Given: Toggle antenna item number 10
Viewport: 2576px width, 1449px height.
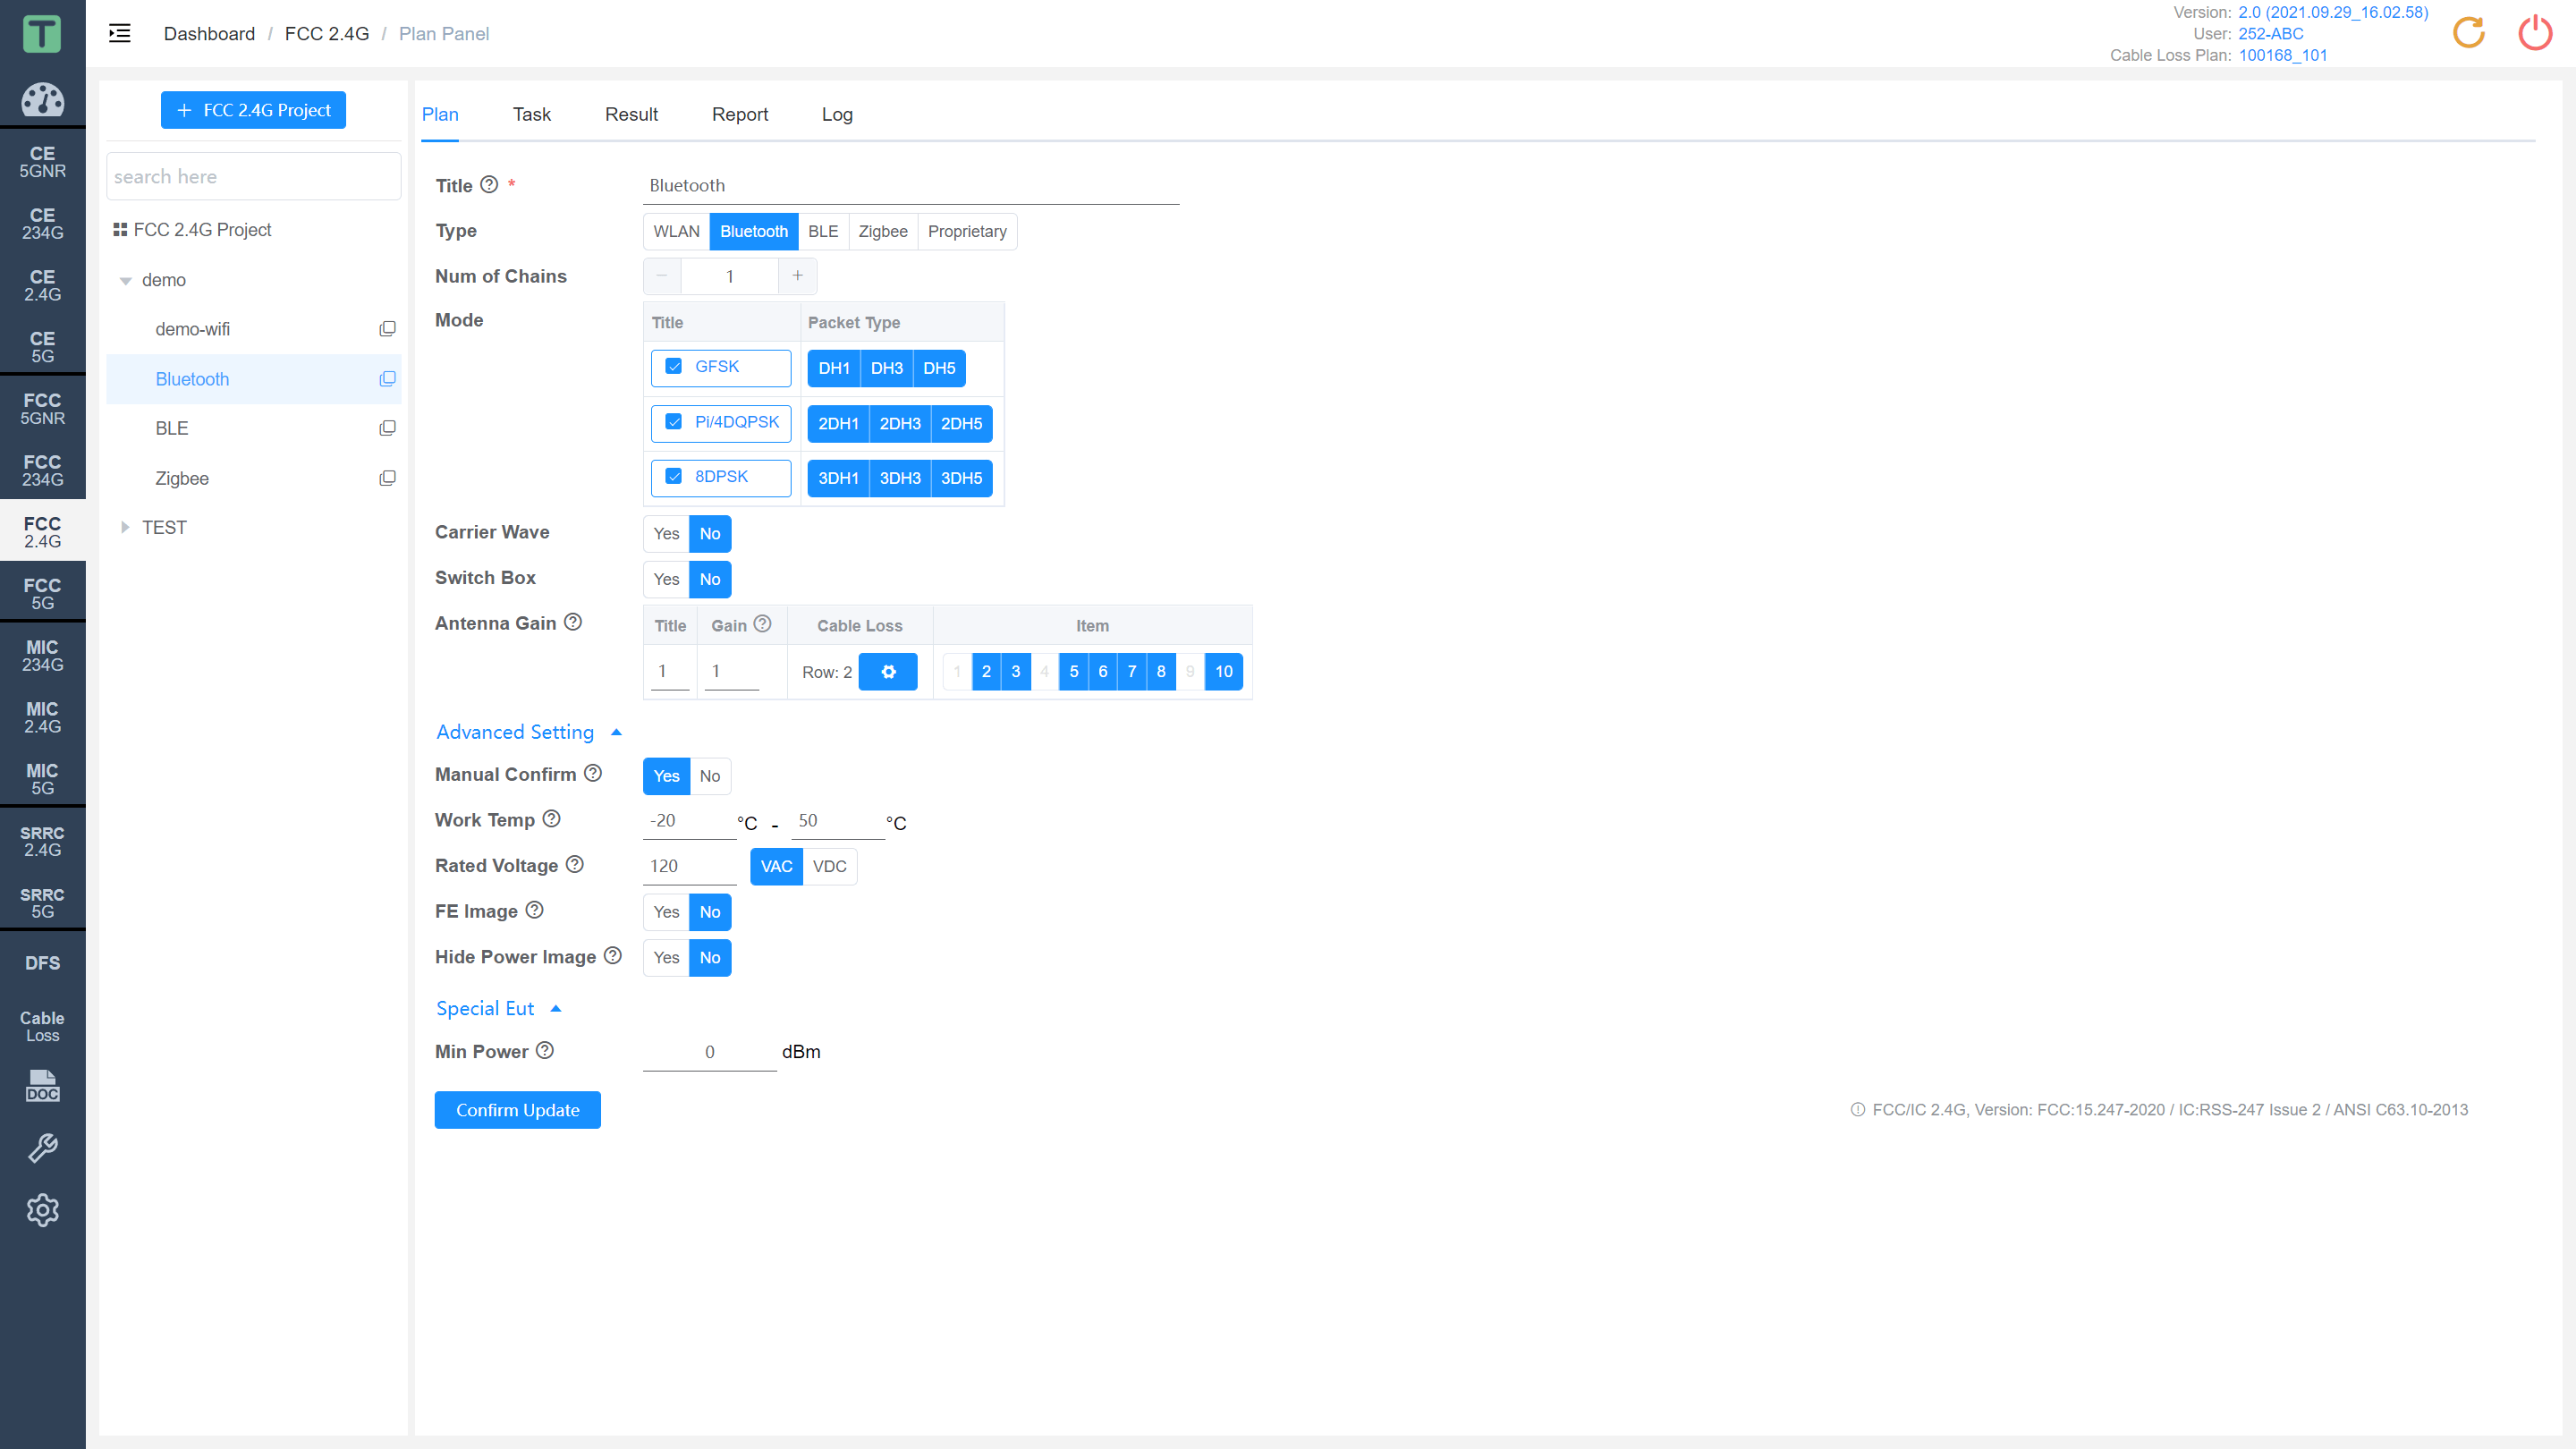Looking at the screenshot, I should (x=1224, y=672).
